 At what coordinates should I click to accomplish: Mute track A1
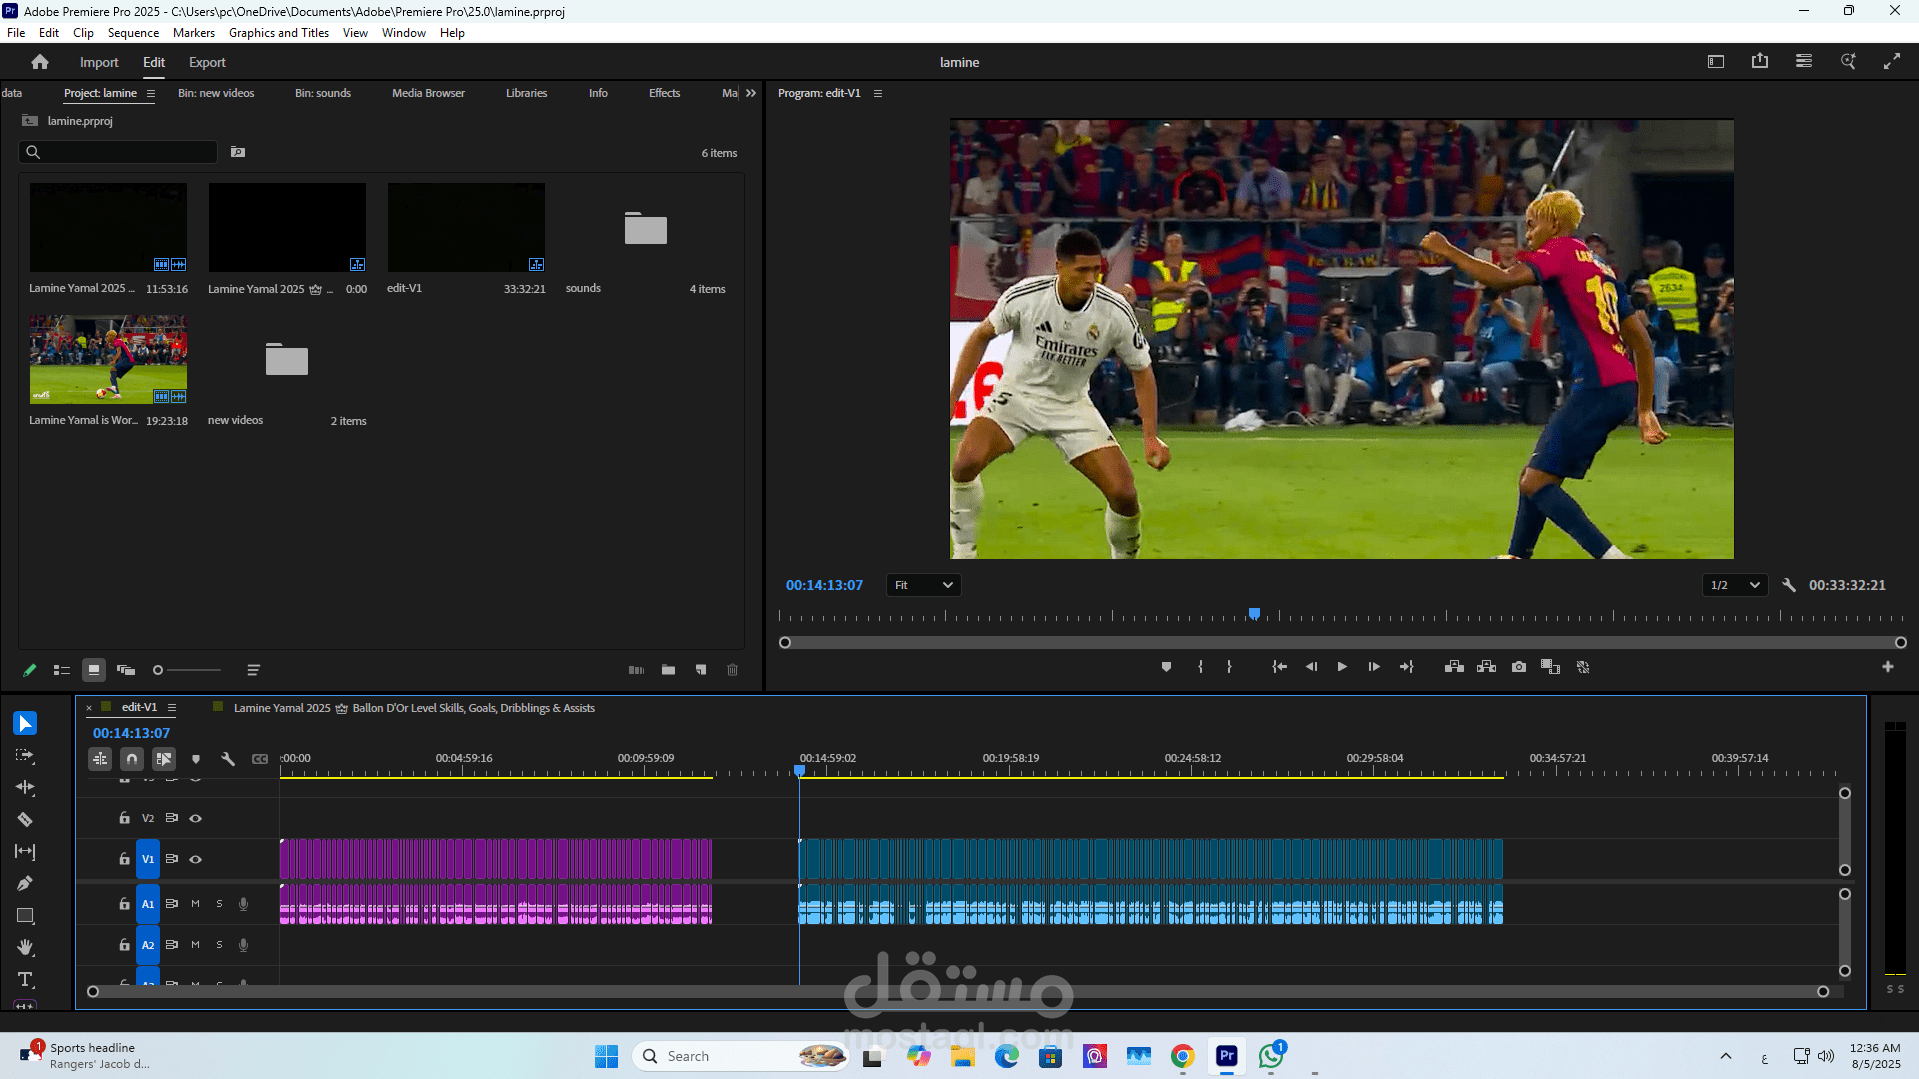(195, 904)
